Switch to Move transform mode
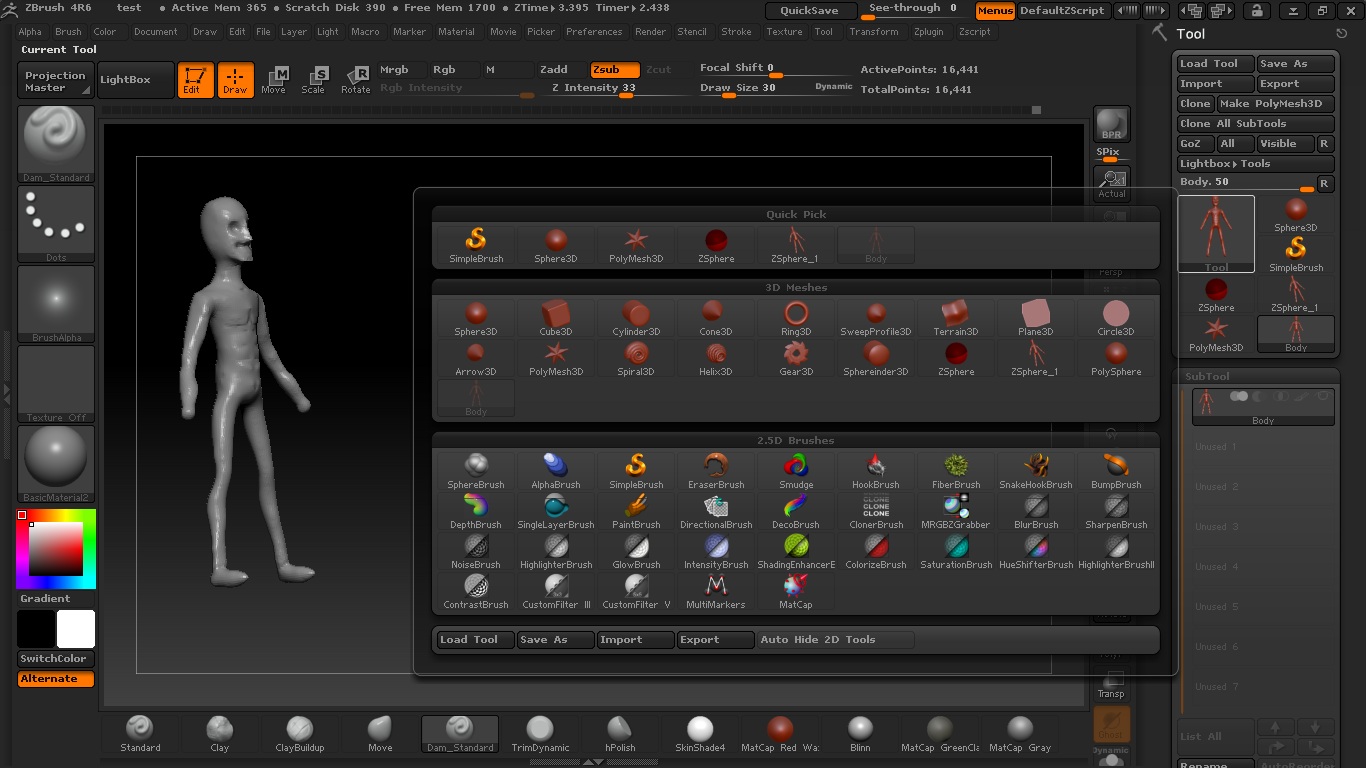The image size is (1366, 768). (x=273, y=80)
